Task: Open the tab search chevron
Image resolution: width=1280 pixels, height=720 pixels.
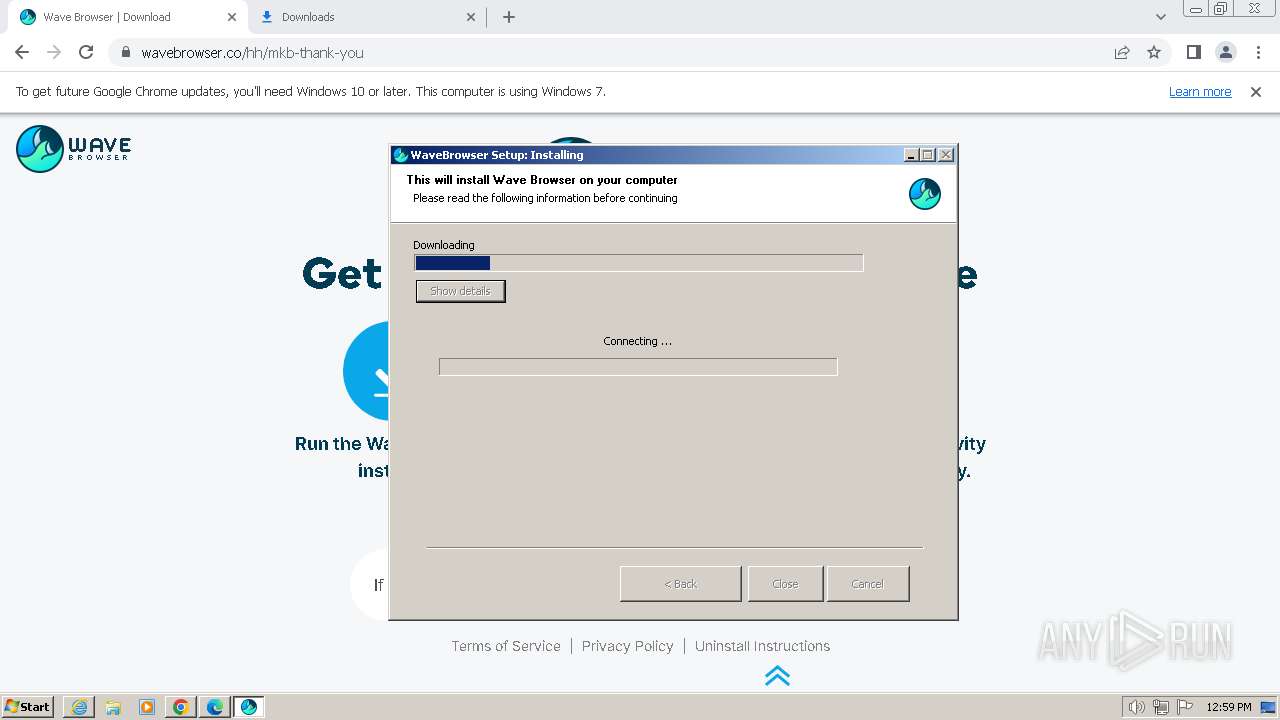Action: pyautogui.click(x=1160, y=17)
